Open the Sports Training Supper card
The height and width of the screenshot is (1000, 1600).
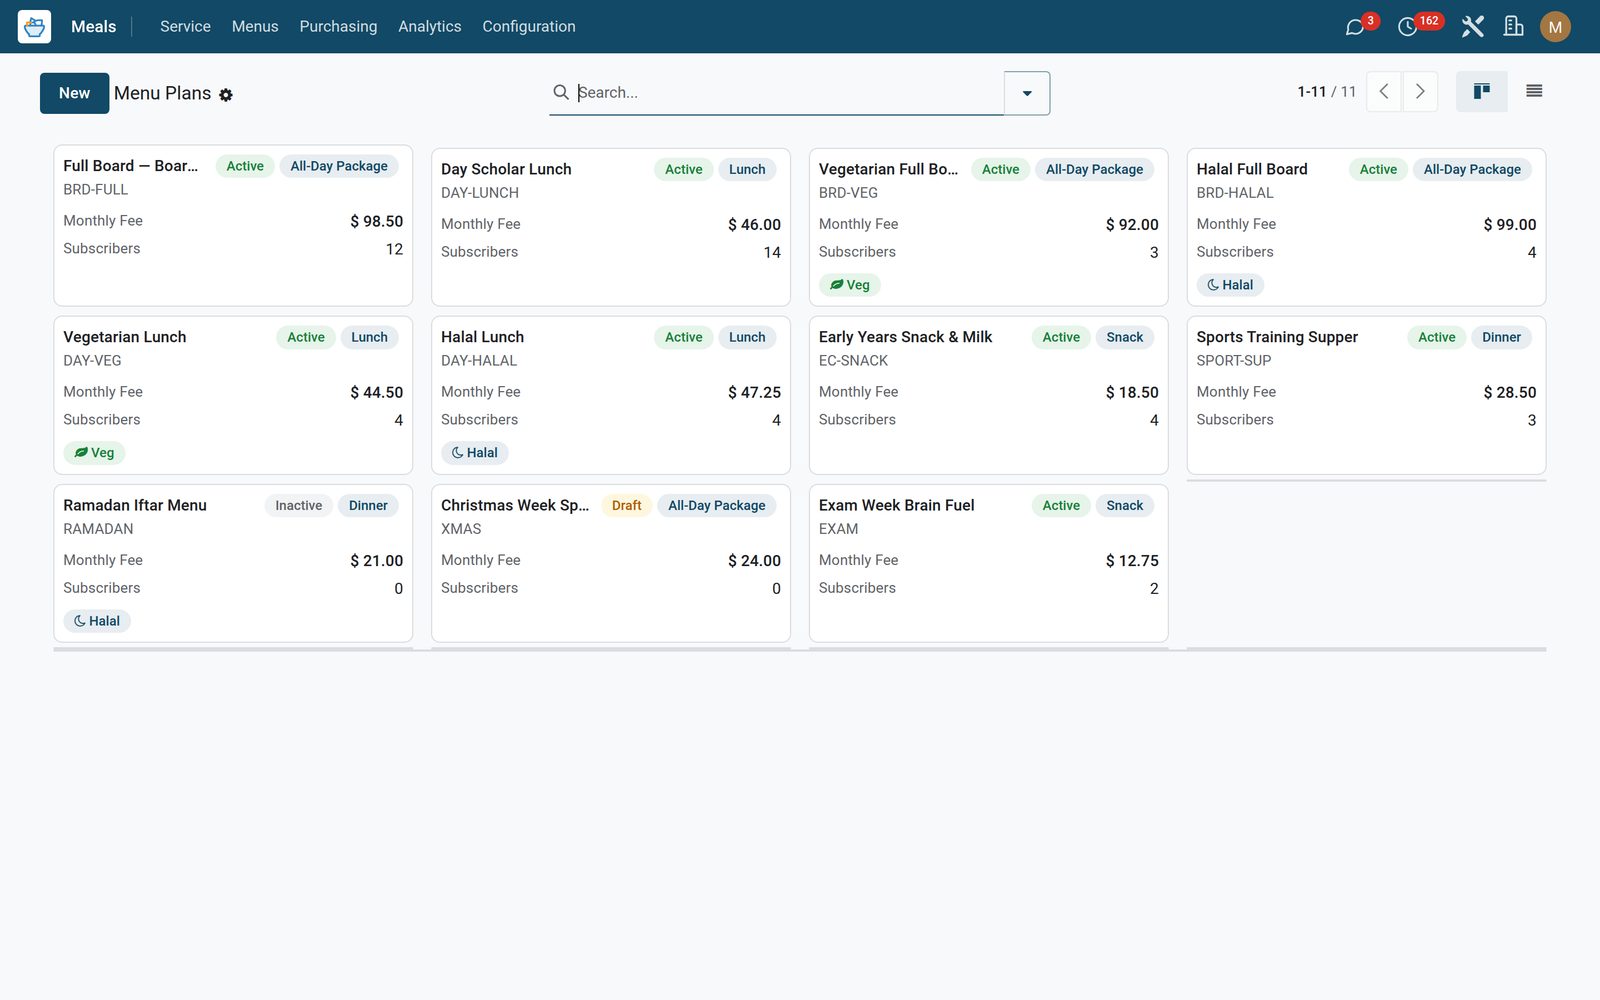(1366, 395)
